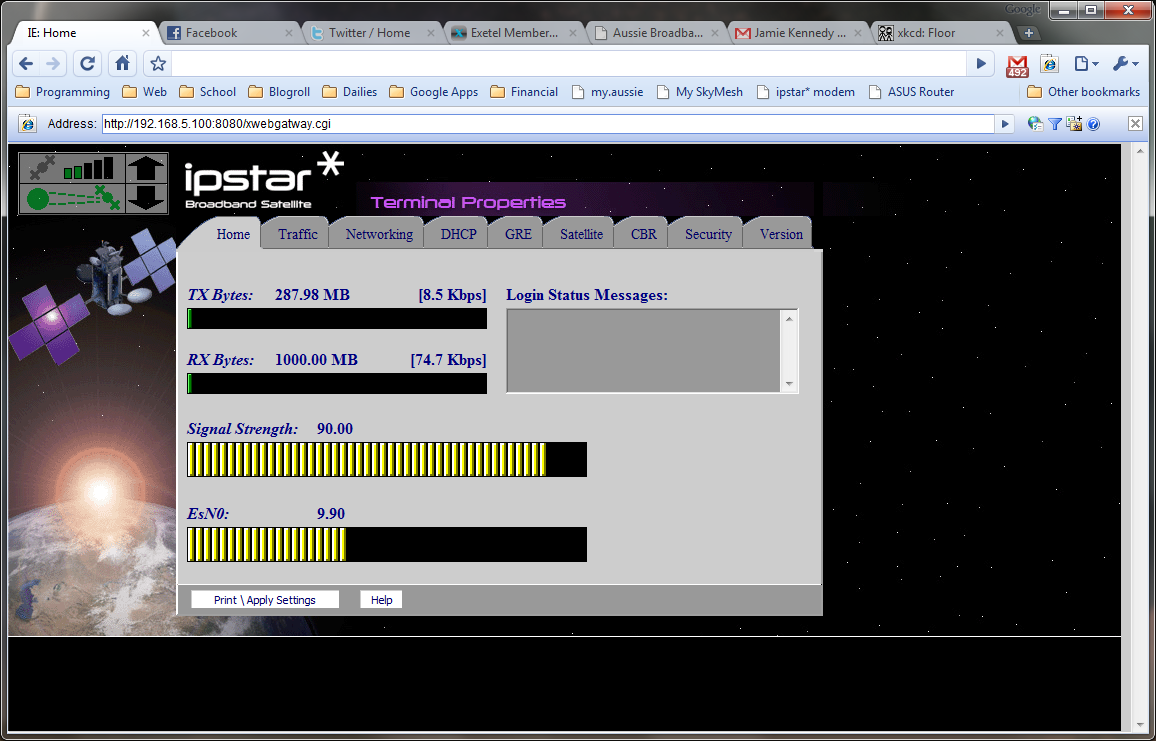1156x741 pixels.
Task: Click the RX Bytes progress bar
Action: pos(337,383)
